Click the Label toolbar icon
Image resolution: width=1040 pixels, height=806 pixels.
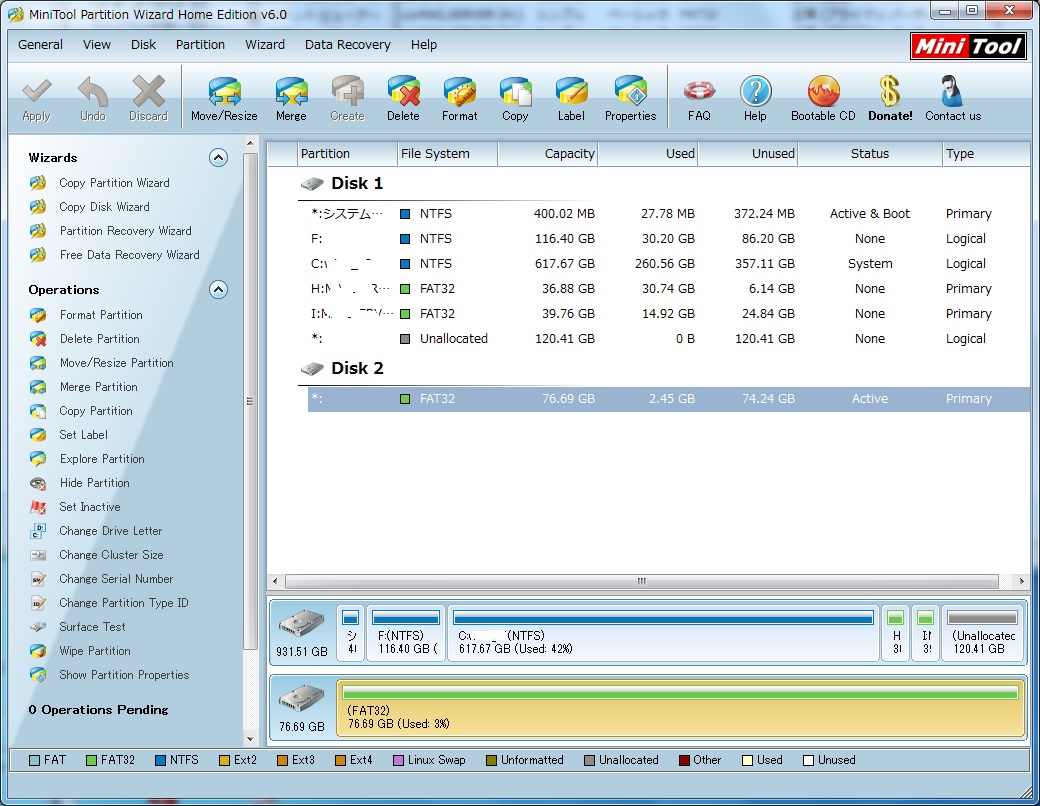pos(571,100)
